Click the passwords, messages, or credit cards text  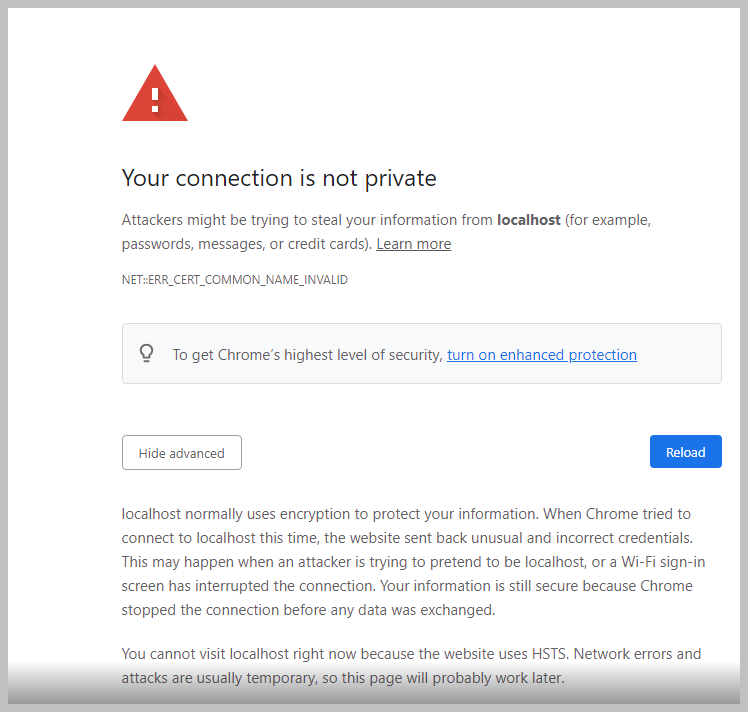pos(247,244)
